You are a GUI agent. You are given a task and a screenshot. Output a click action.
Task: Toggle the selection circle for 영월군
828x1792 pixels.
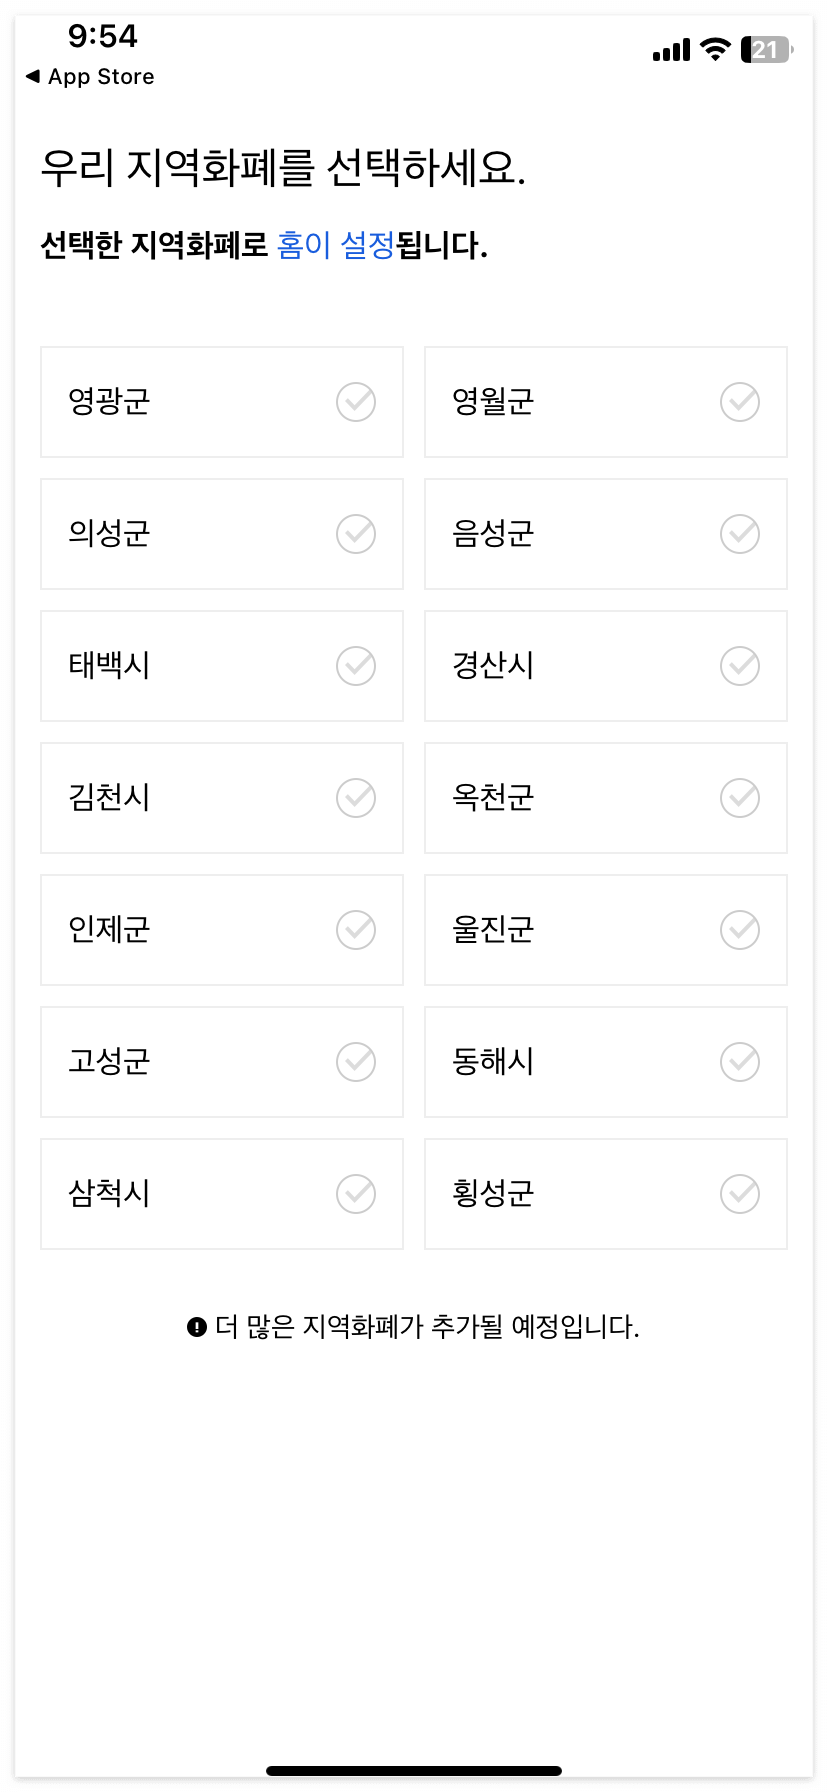[739, 402]
